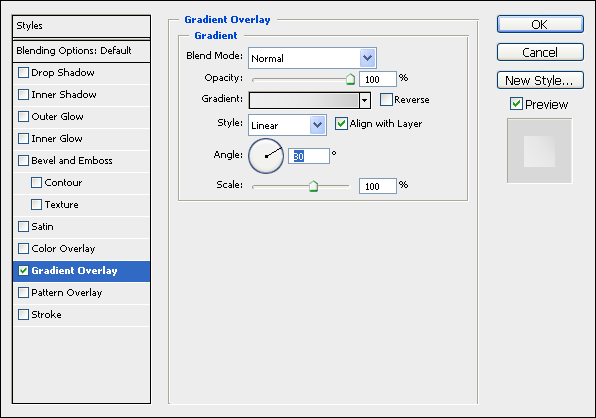Check the Bevel and Emboss checkbox

(24, 161)
